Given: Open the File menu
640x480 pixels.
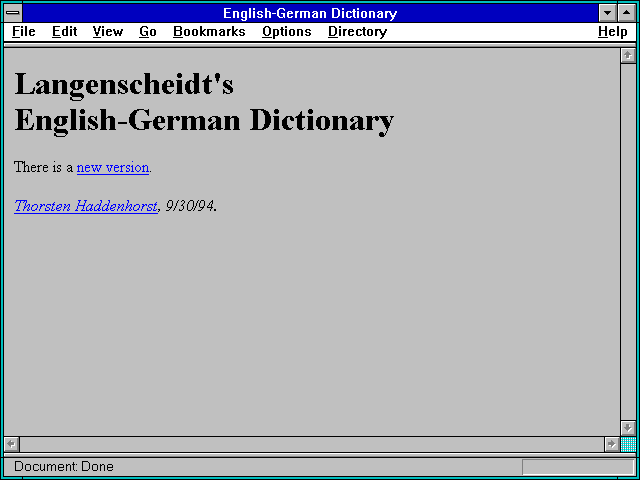Looking at the screenshot, I should [24, 32].
